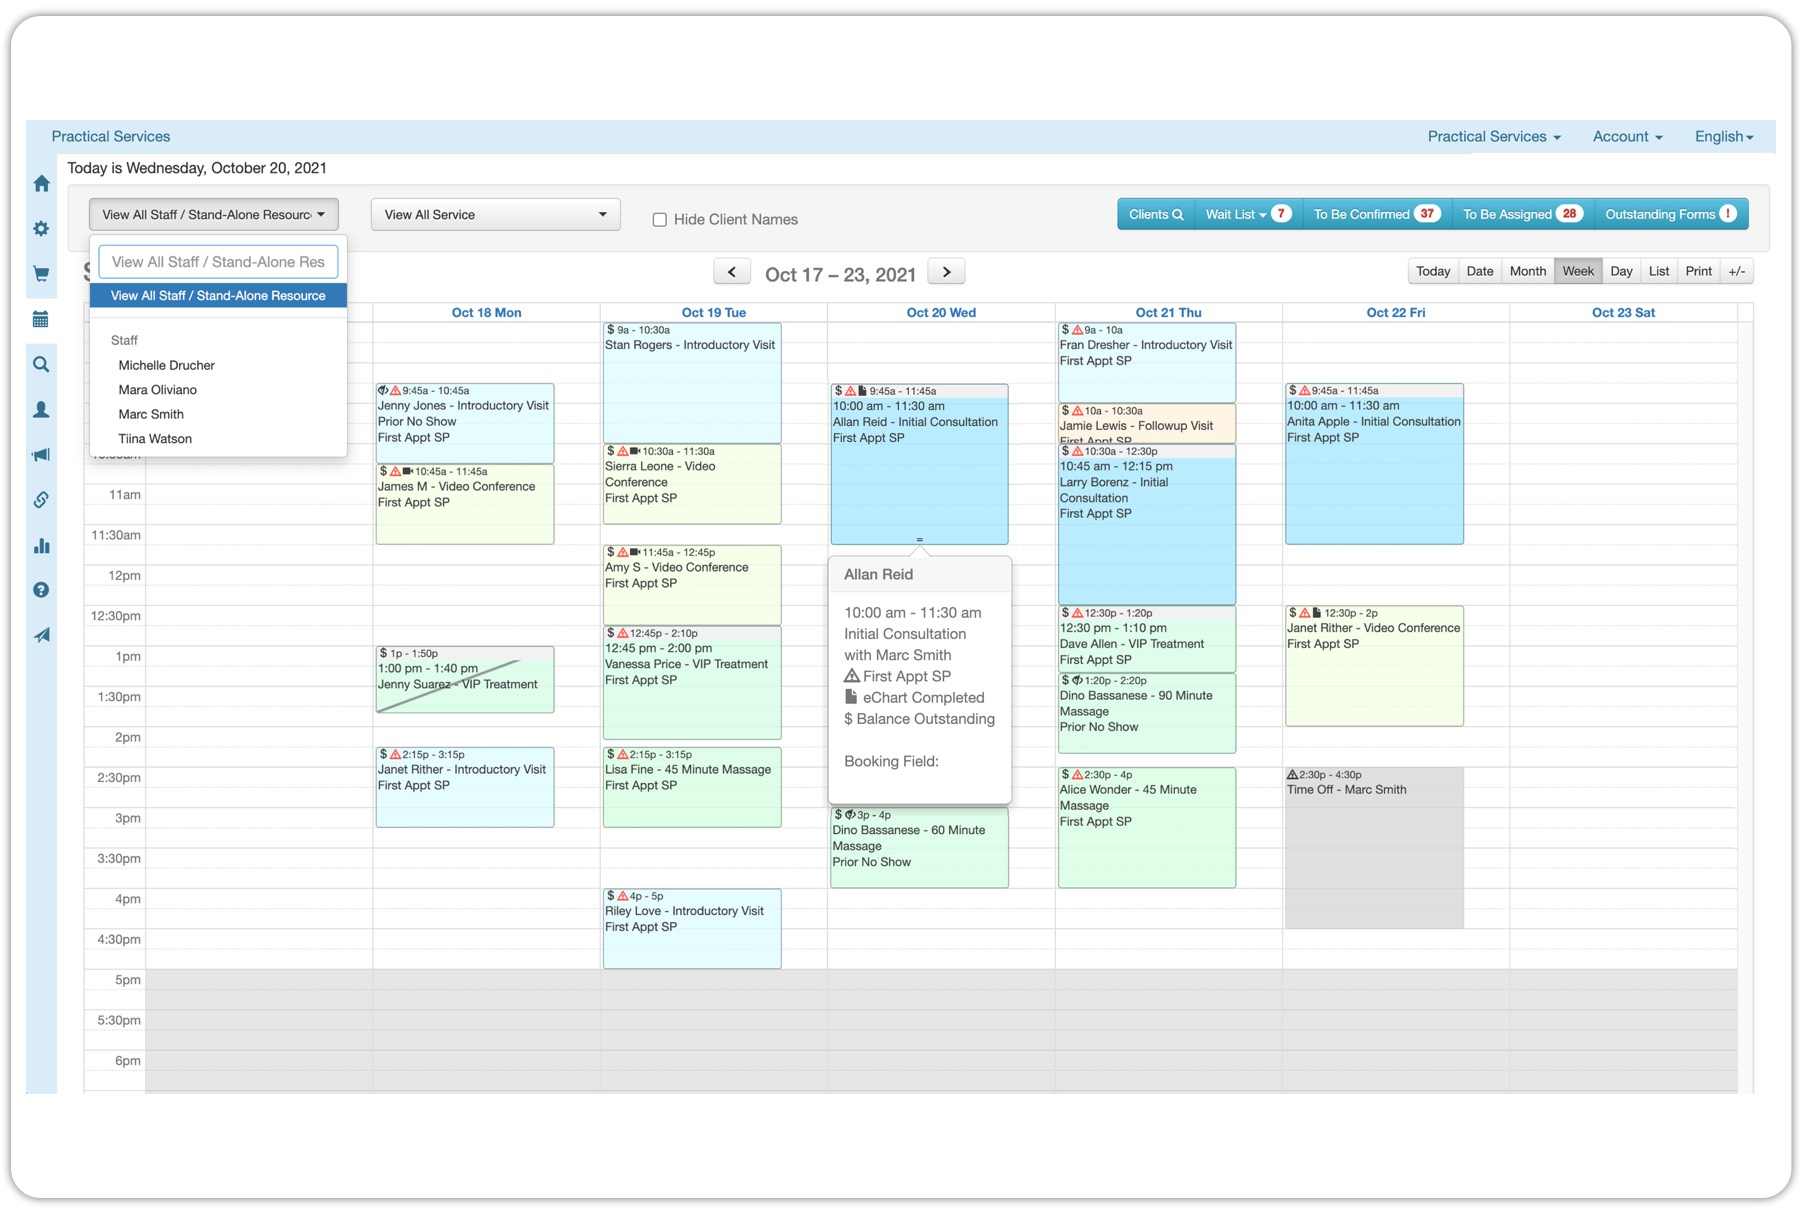This screenshot has height=1212, width=1804.
Task: Open the English language dropdown
Action: 1723,137
